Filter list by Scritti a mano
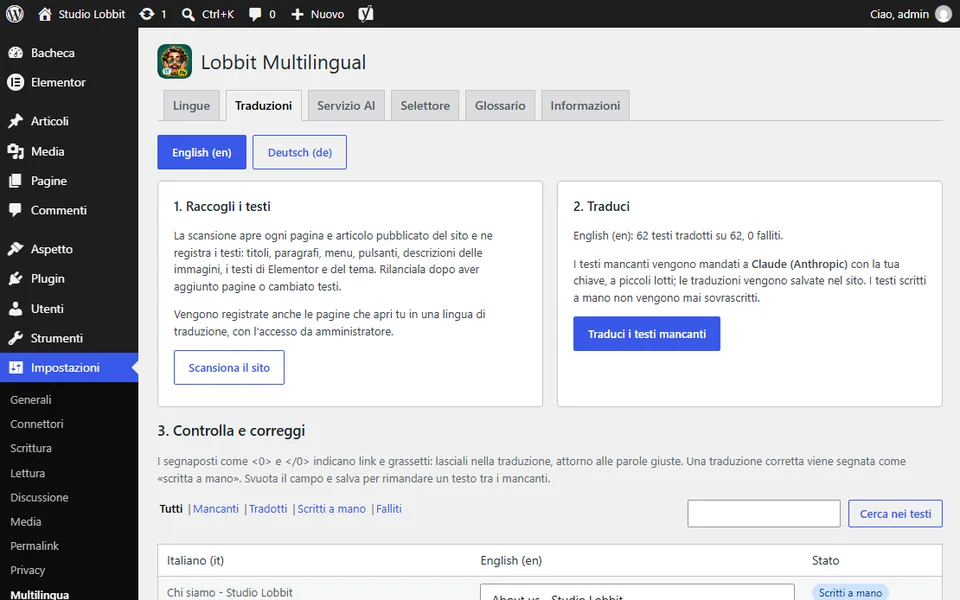960x600 pixels. click(x=331, y=509)
